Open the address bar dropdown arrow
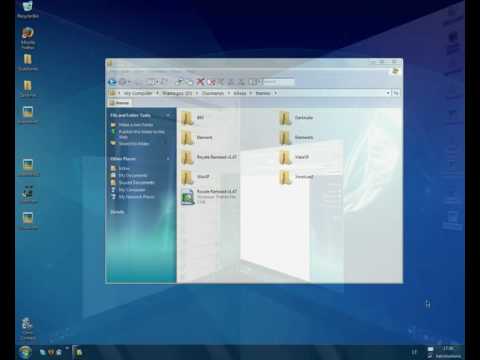Image resolution: width=480 pixels, height=360 pixels. (388, 93)
